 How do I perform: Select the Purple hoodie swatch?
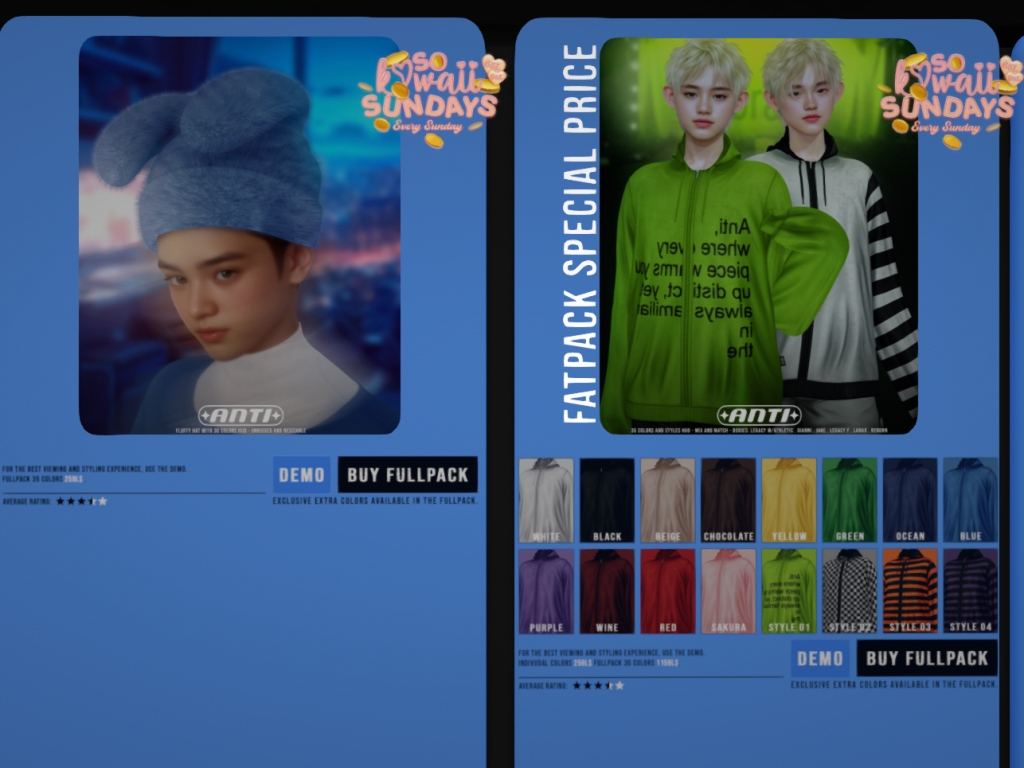[x=546, y=591]
